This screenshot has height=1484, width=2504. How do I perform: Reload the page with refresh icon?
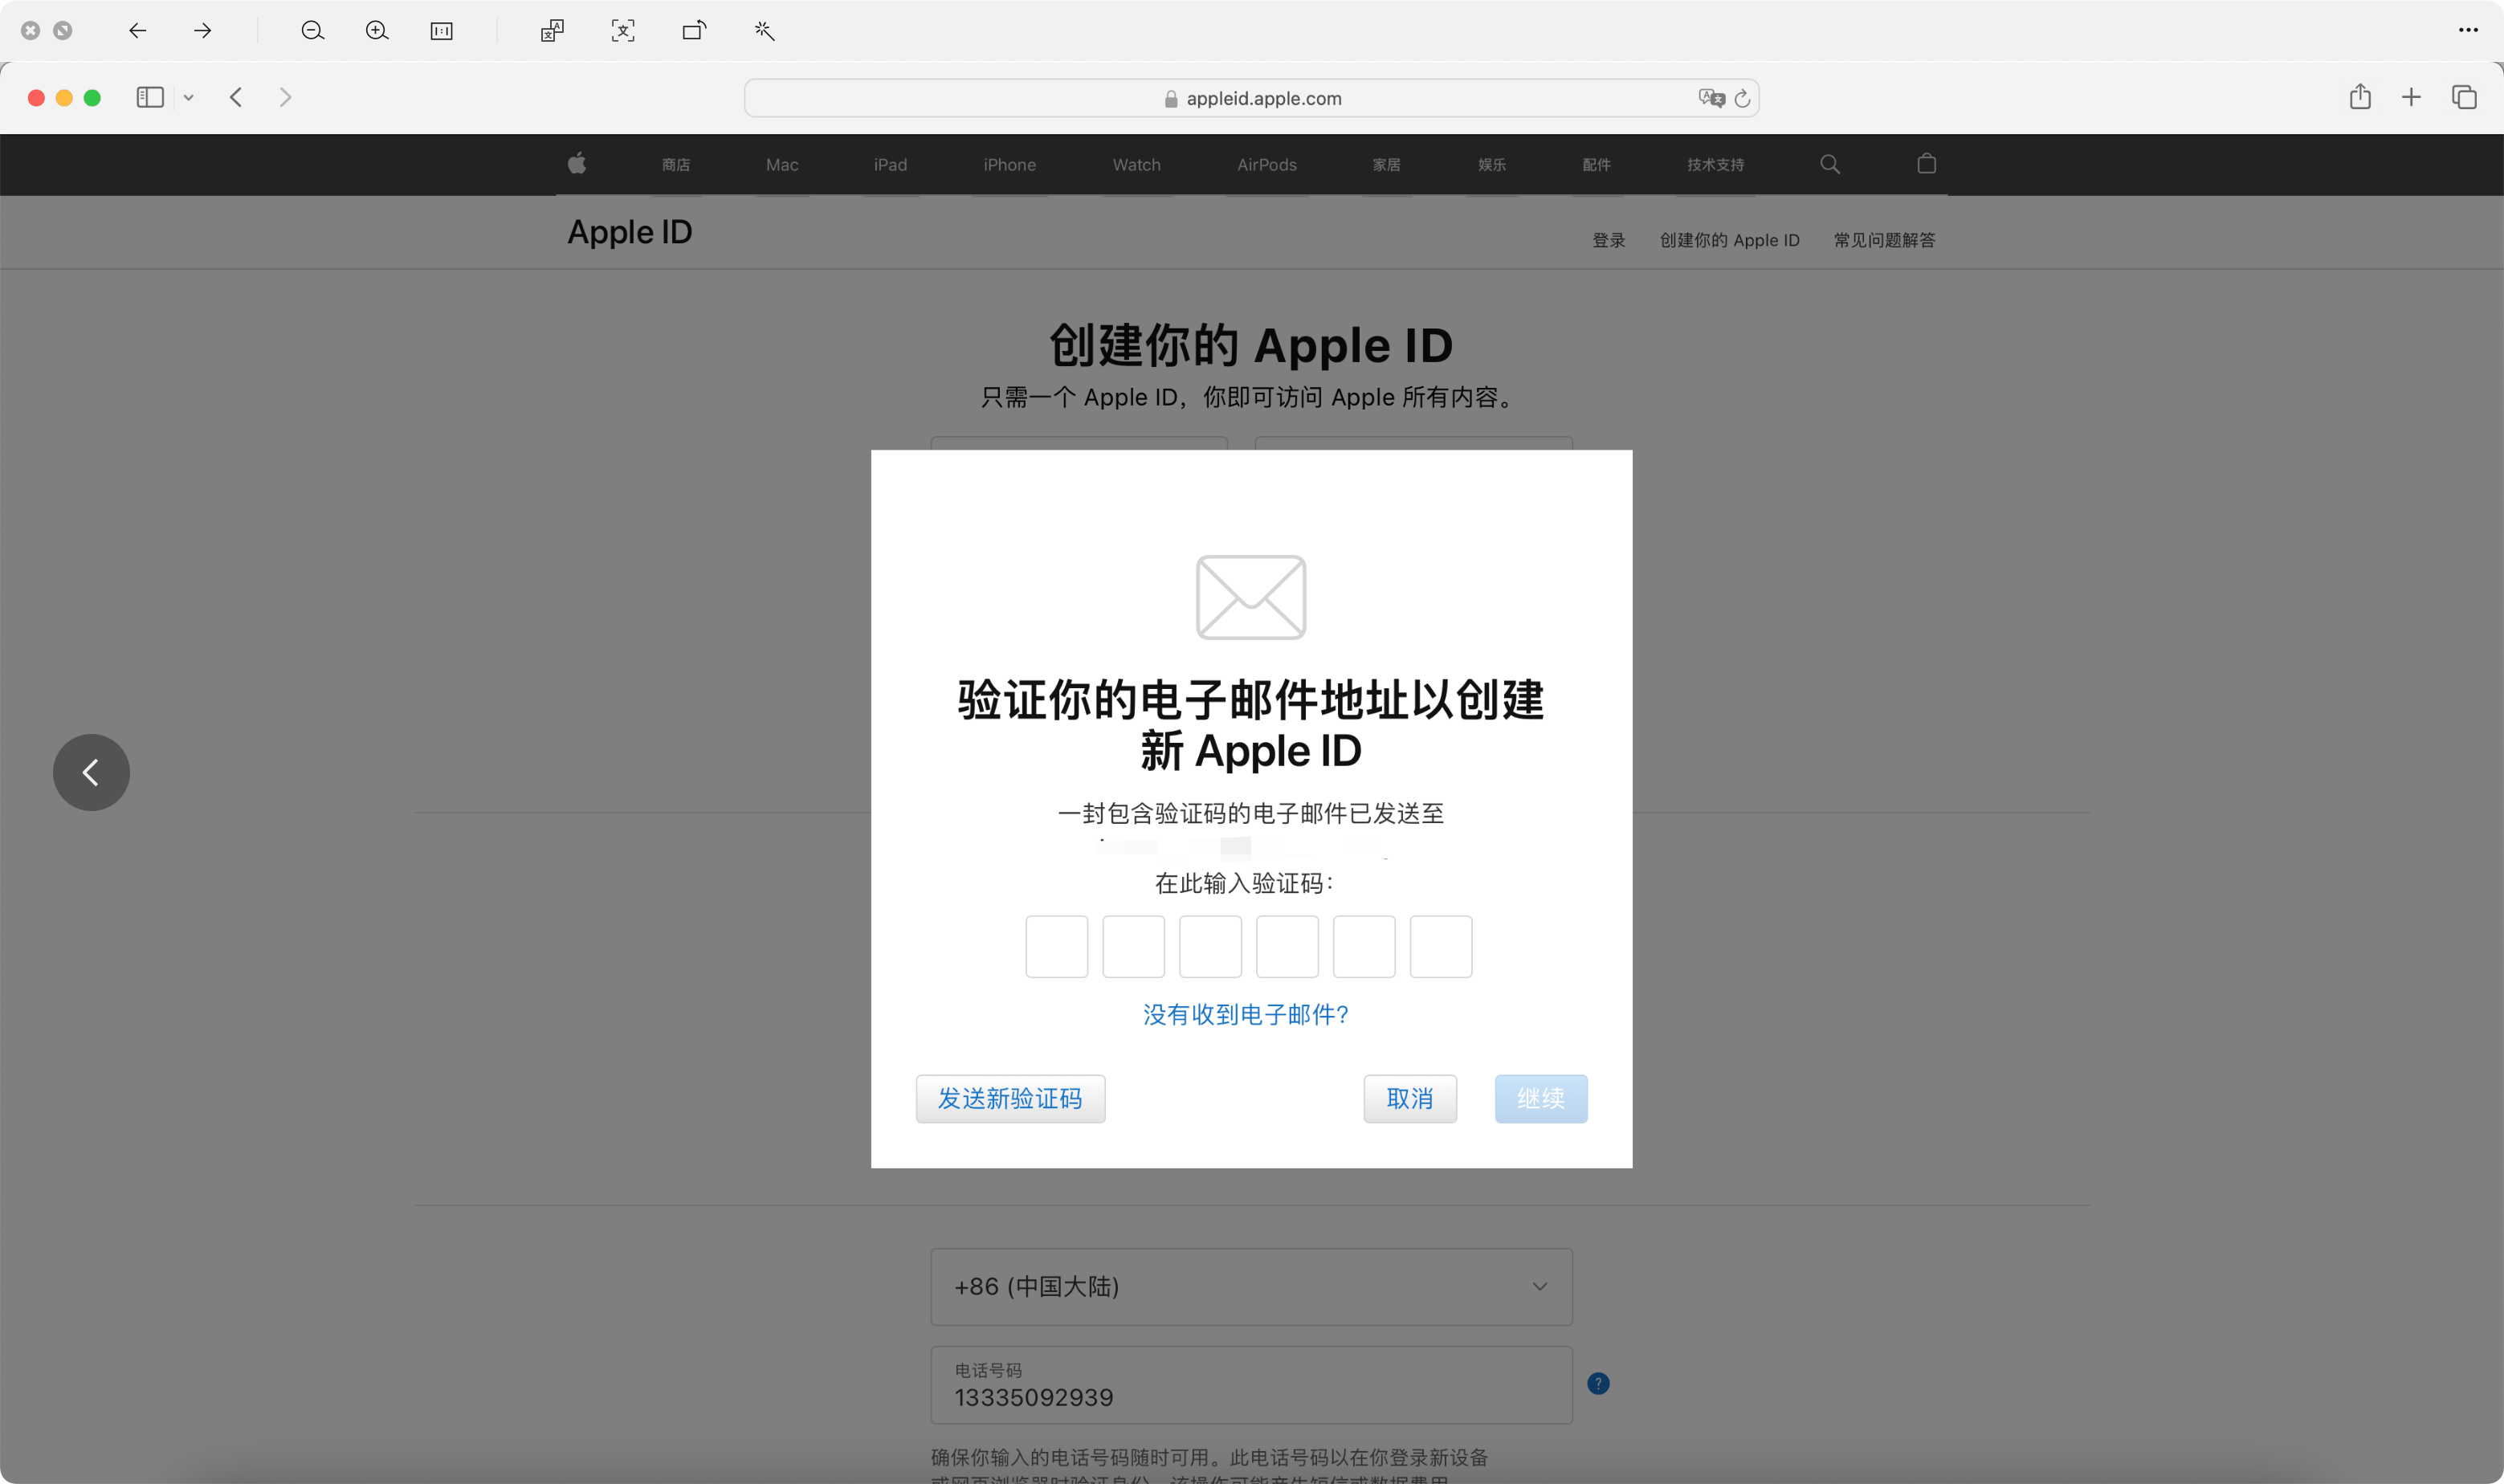point(1742,98)
